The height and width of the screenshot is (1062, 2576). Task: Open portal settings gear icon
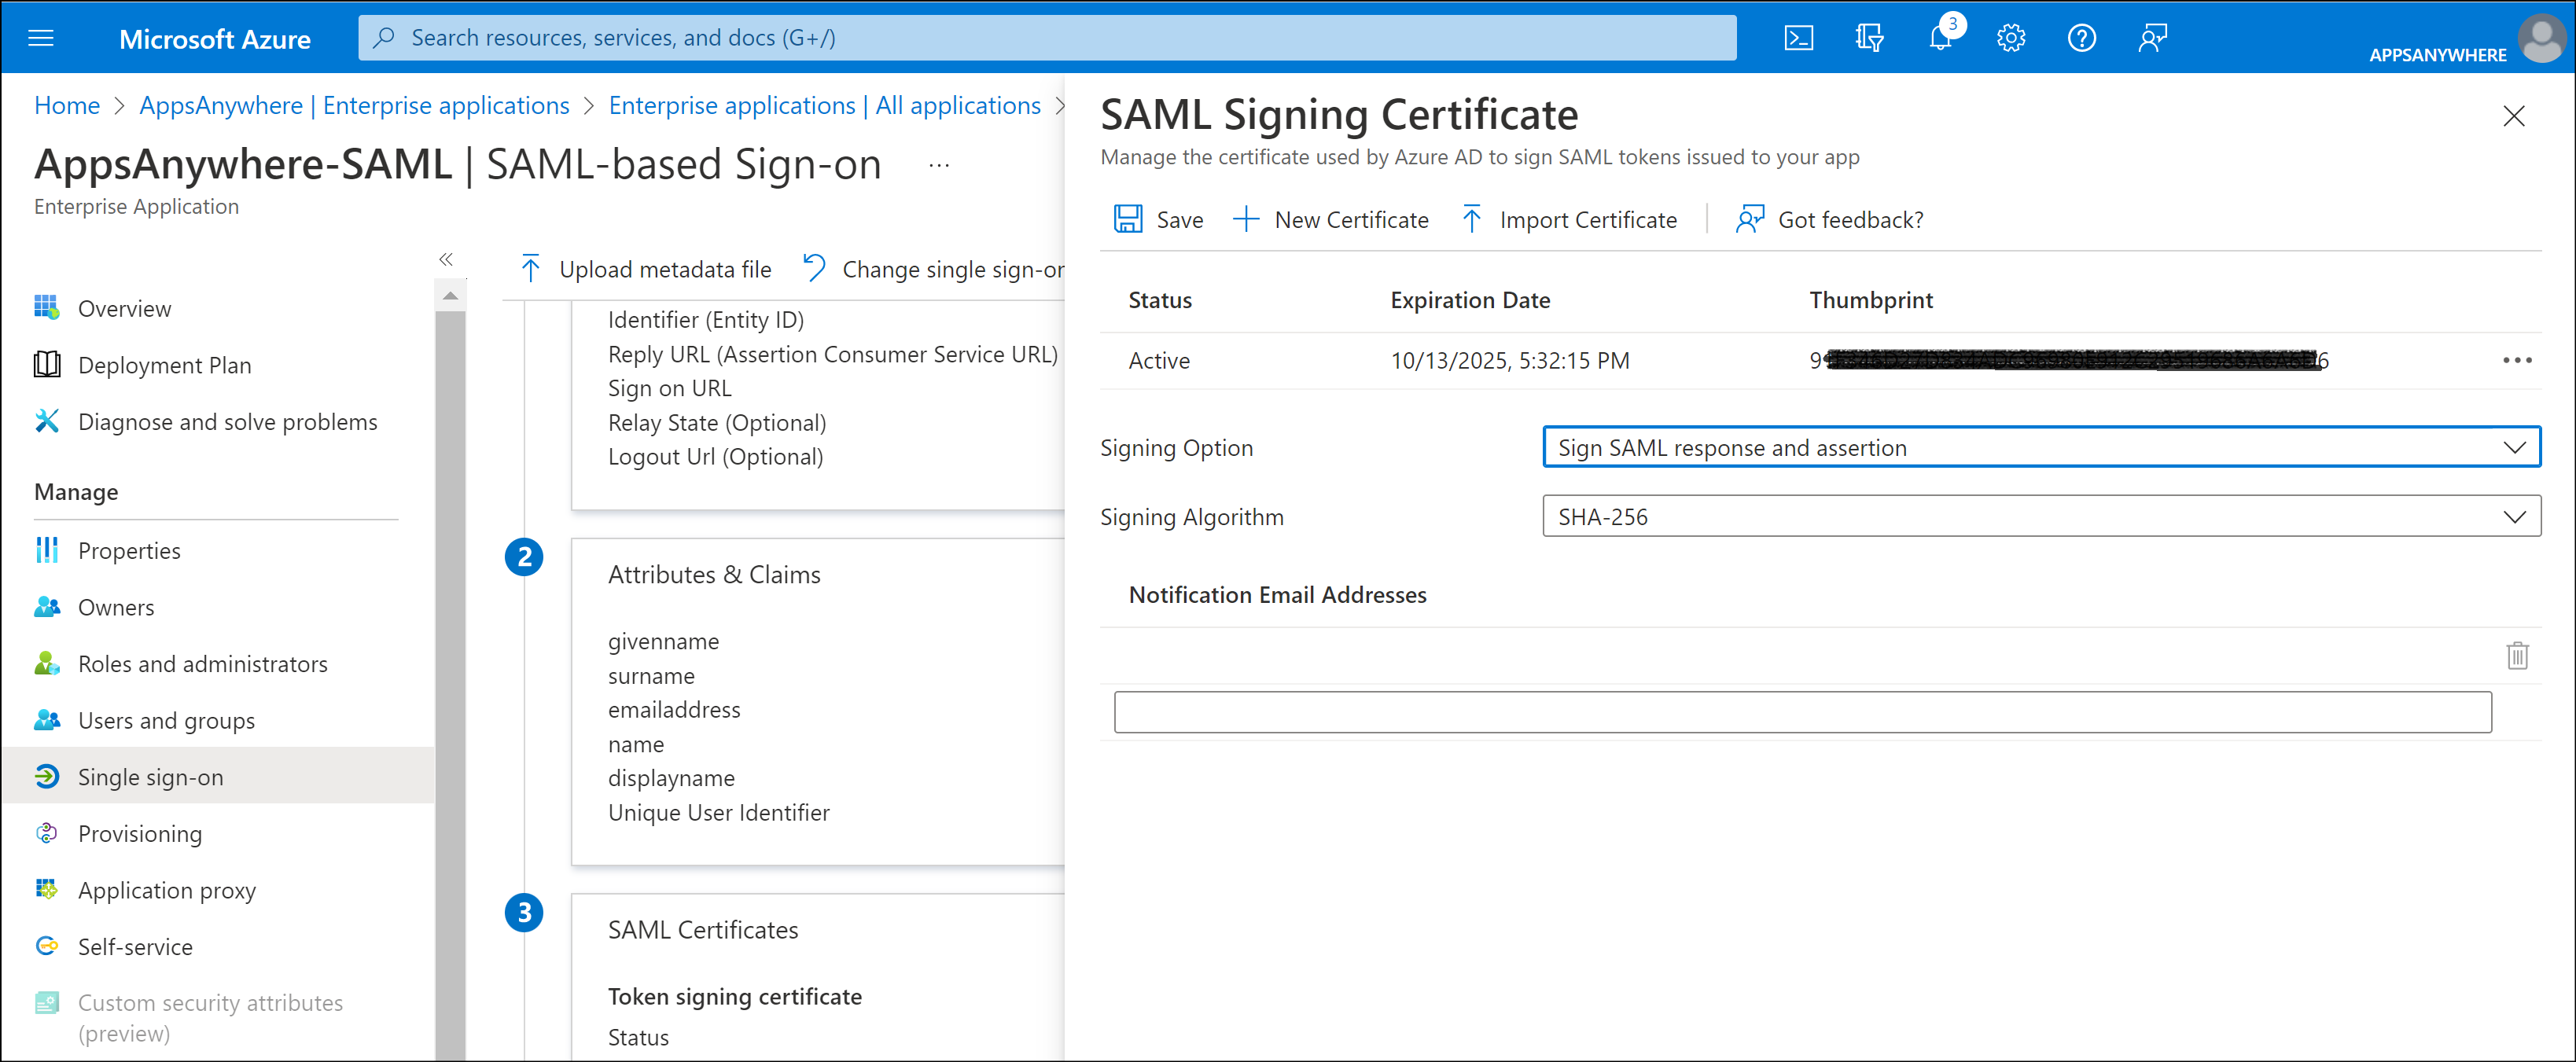coord(2011,39)
